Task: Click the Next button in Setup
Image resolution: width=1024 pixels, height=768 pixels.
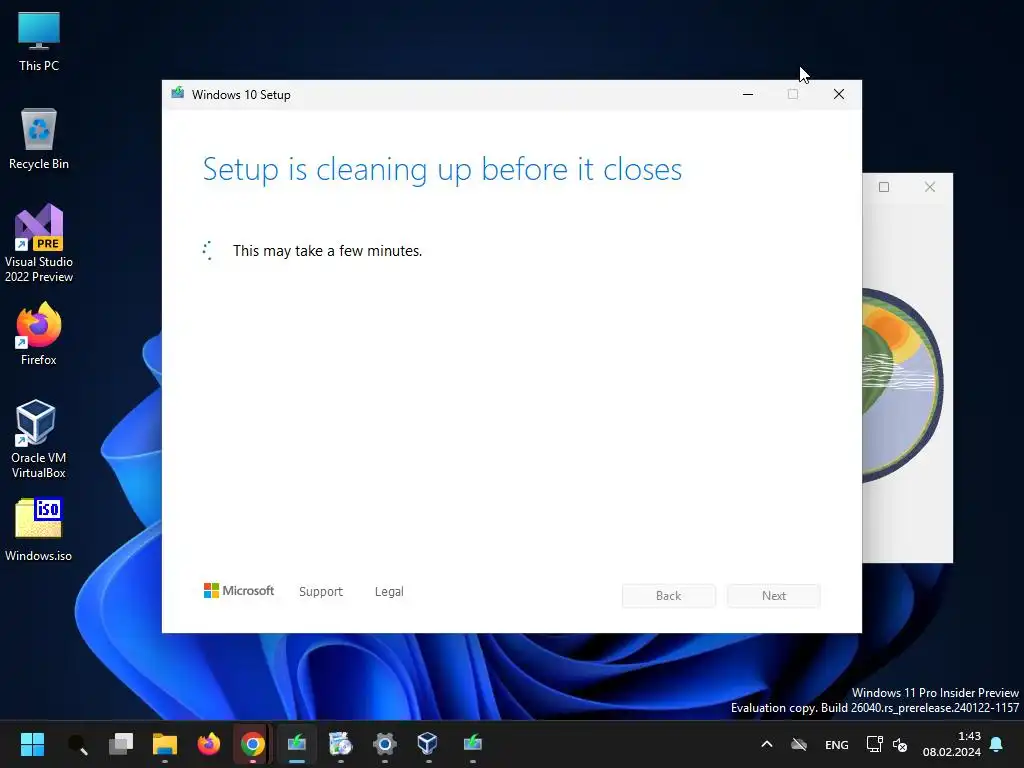Action: pos(774,596)
